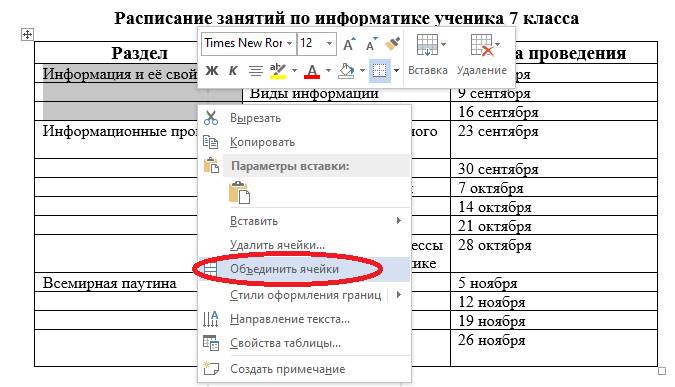Click the center alignment icon
This screenshot has width=675, height=387.
coord(256,70)
